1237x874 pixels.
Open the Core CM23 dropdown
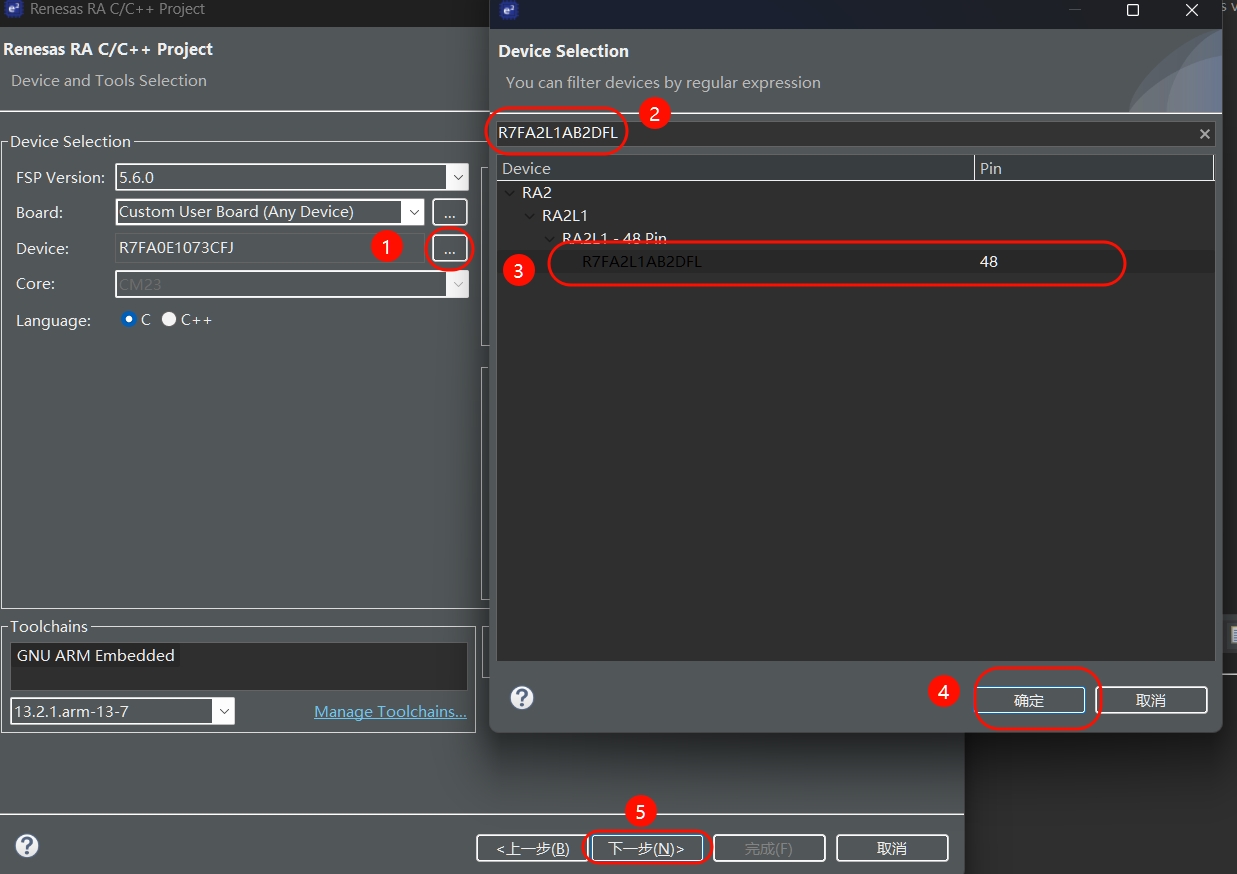coord(457,284)
